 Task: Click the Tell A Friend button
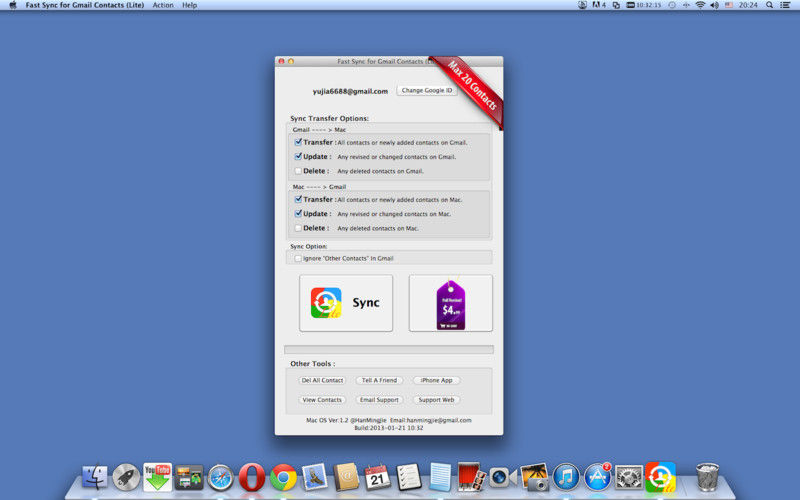click(379, 381)
